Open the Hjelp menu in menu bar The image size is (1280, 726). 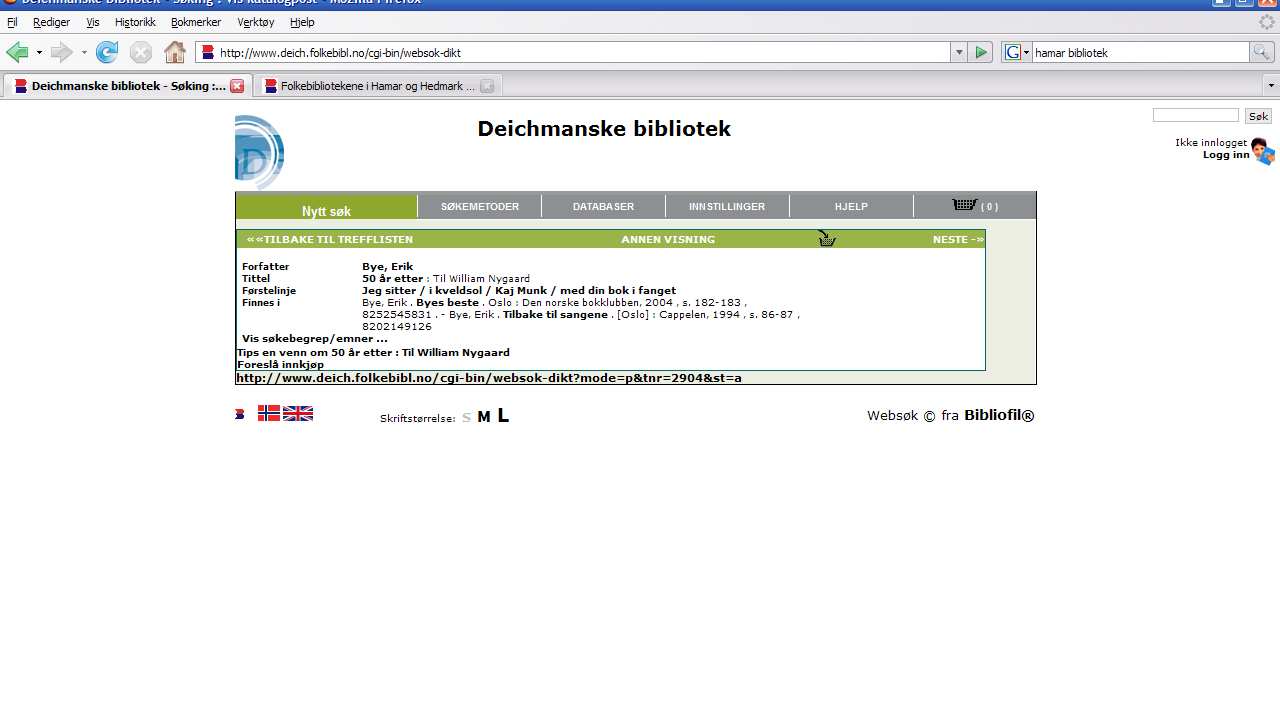[302, 22]
